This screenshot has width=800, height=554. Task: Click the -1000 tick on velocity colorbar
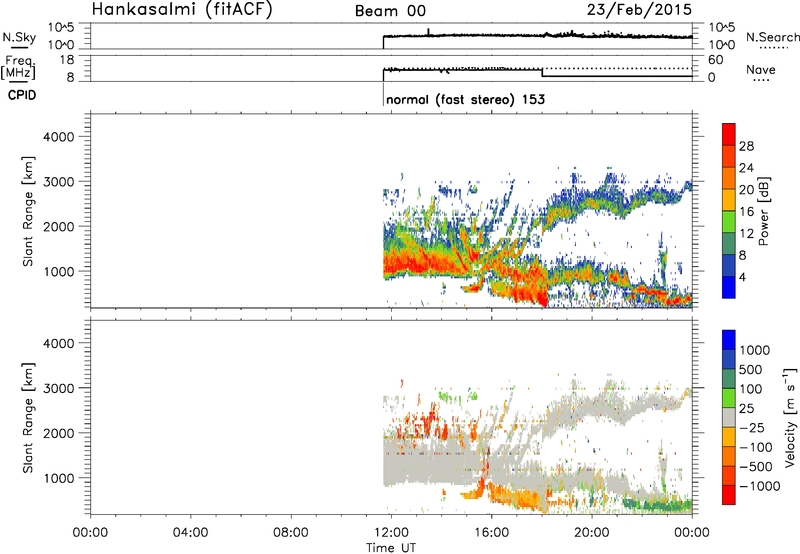(x=759, y=486)
